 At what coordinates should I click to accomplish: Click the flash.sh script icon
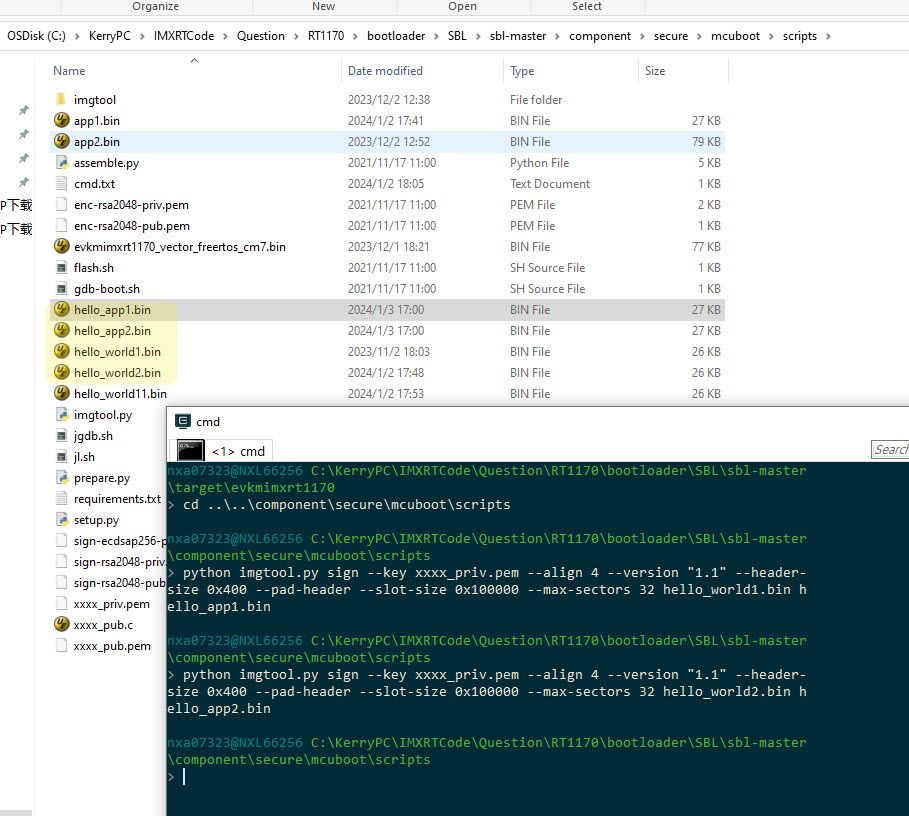click(x=61, y=267)
